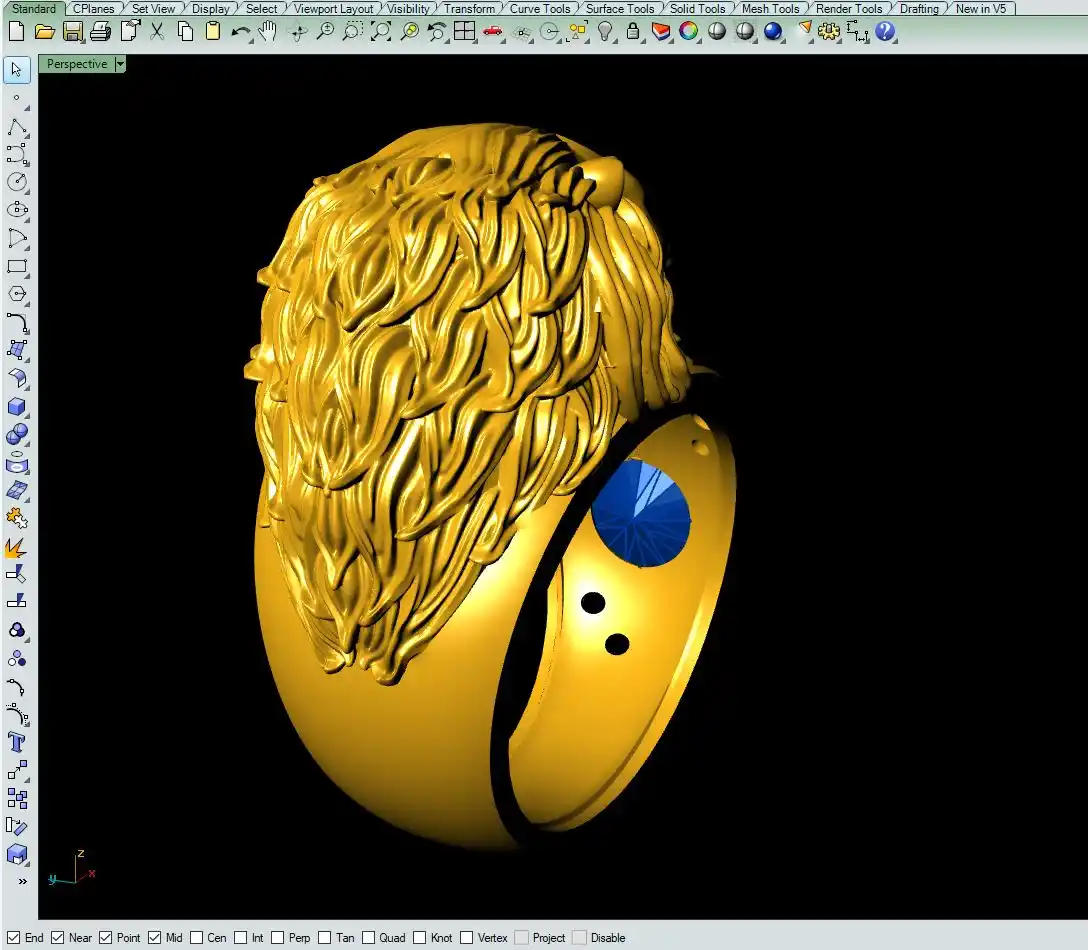
Task: Switch to the Surface Tools tab
Action: [619, 8]
